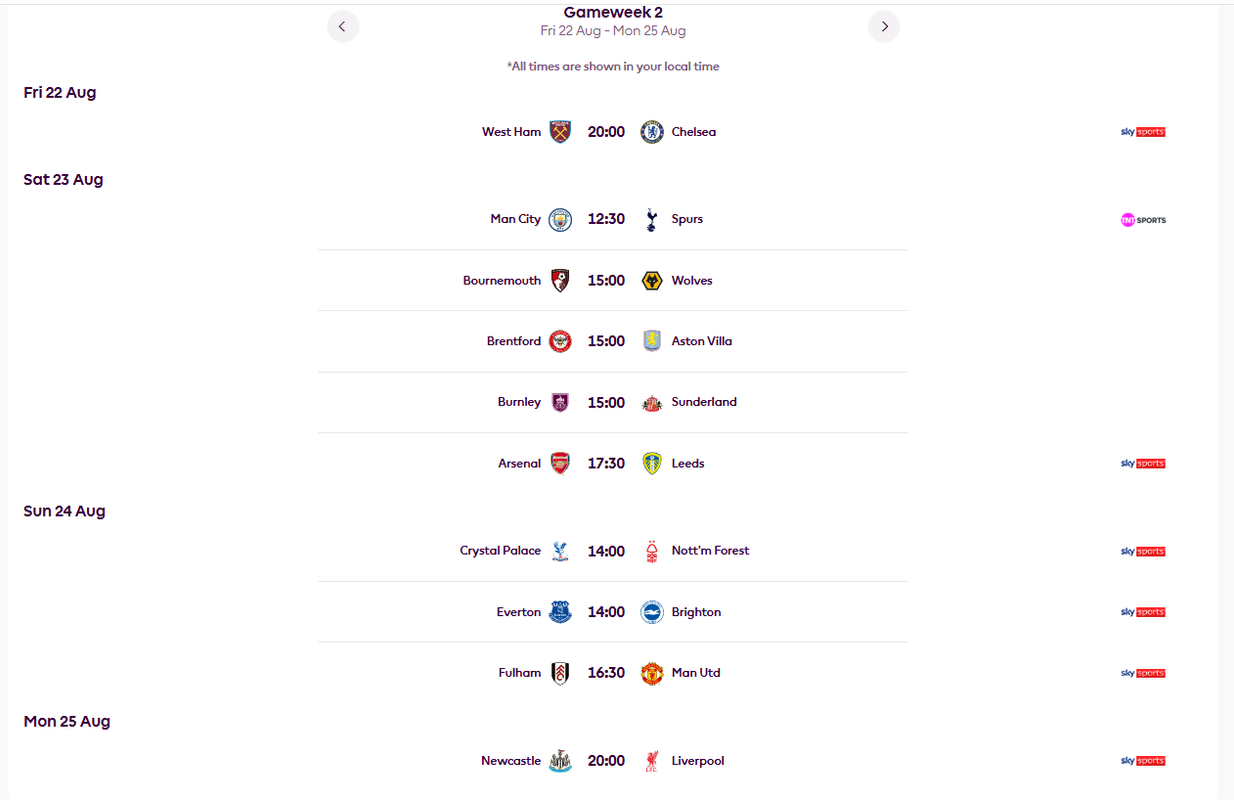
Task: Open the Sunderland team link
Action: coord(704,402)
